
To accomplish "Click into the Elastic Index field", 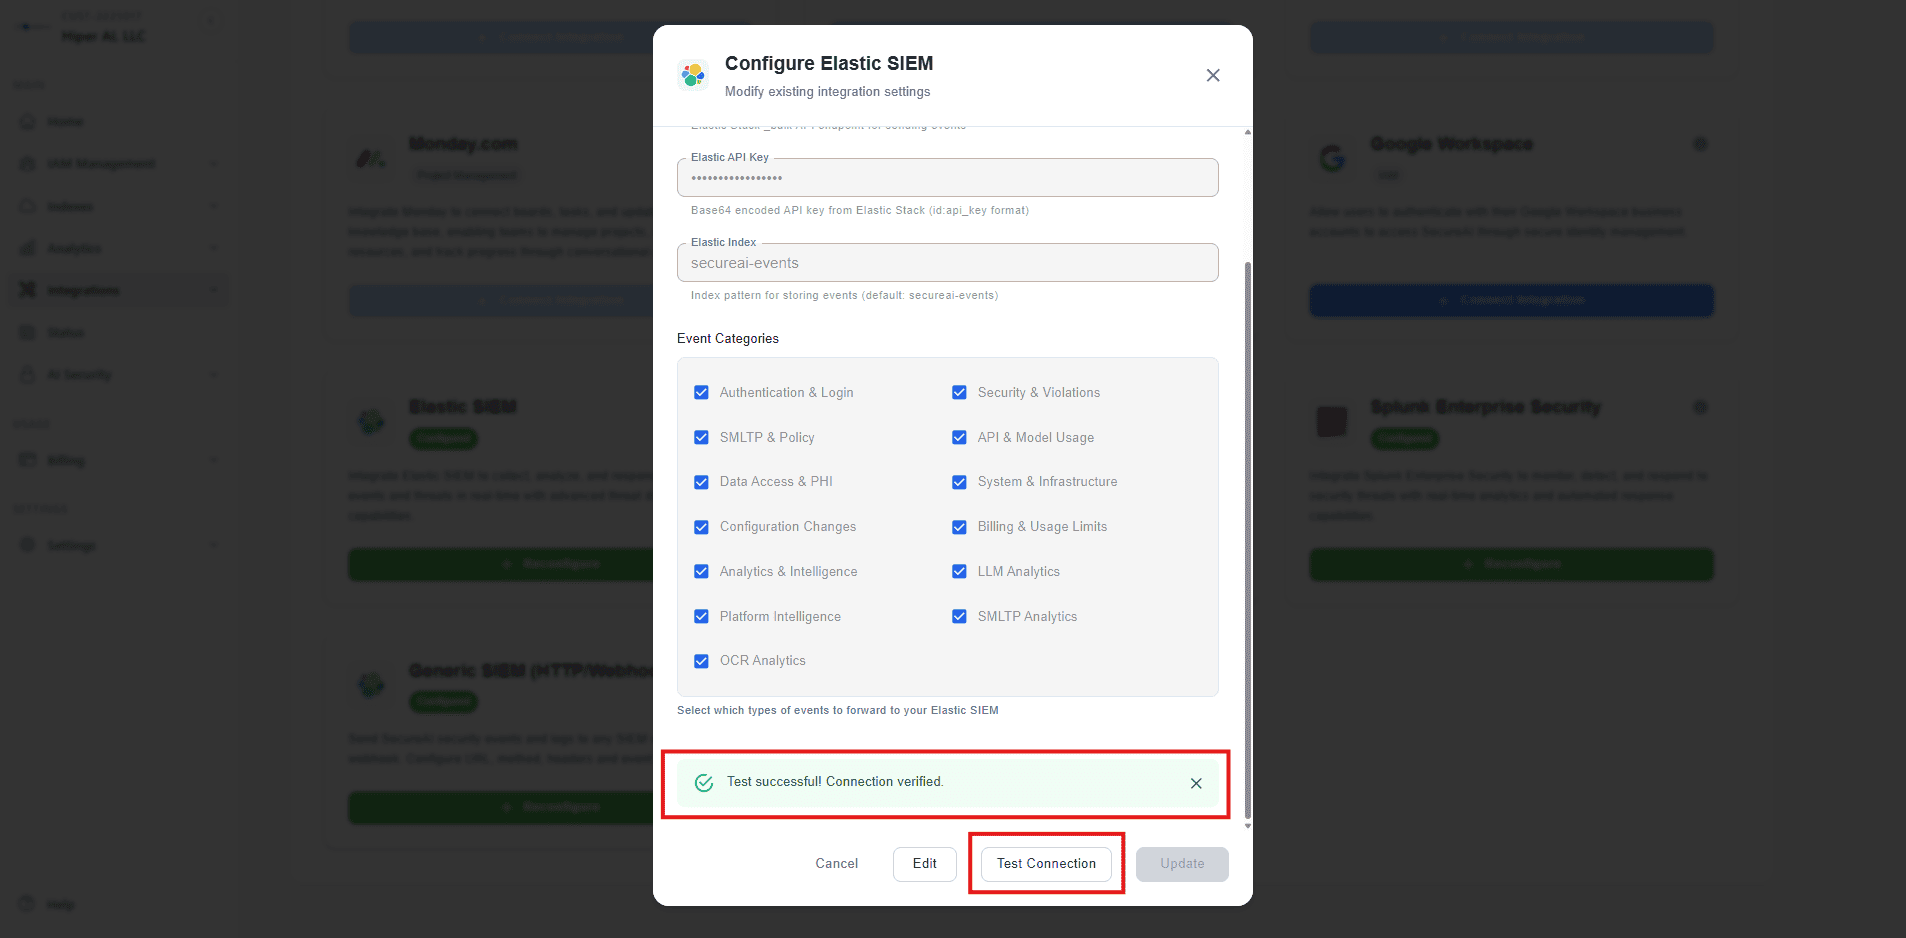I will (x=948, y=263).
